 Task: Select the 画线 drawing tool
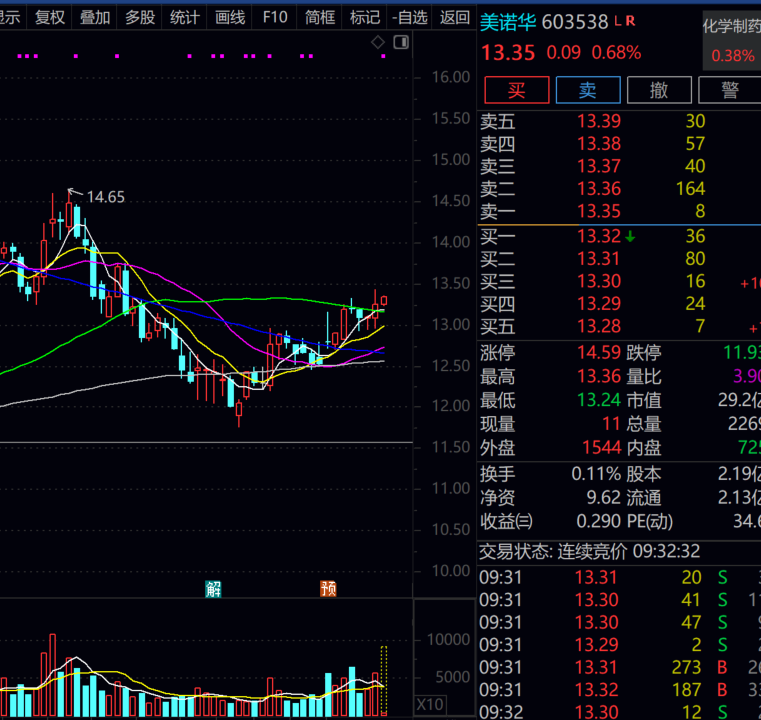coord(230,18)
